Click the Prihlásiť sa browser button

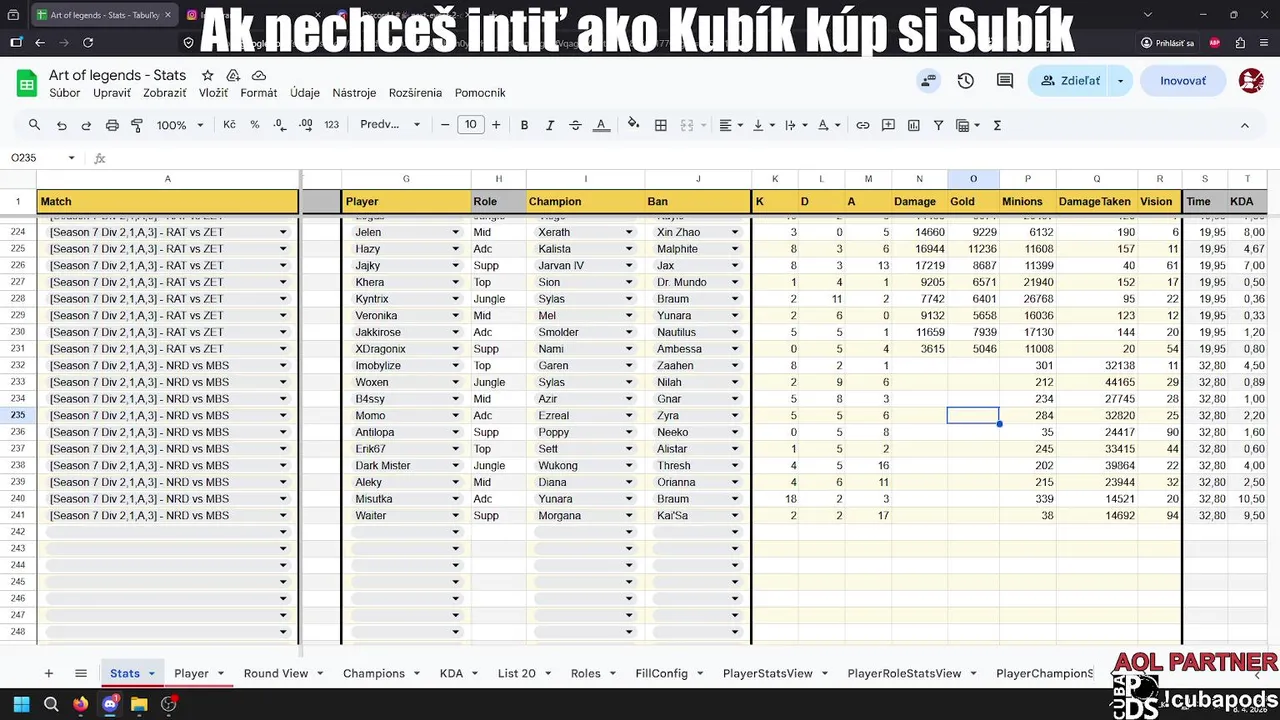(x=1168, y=43)
